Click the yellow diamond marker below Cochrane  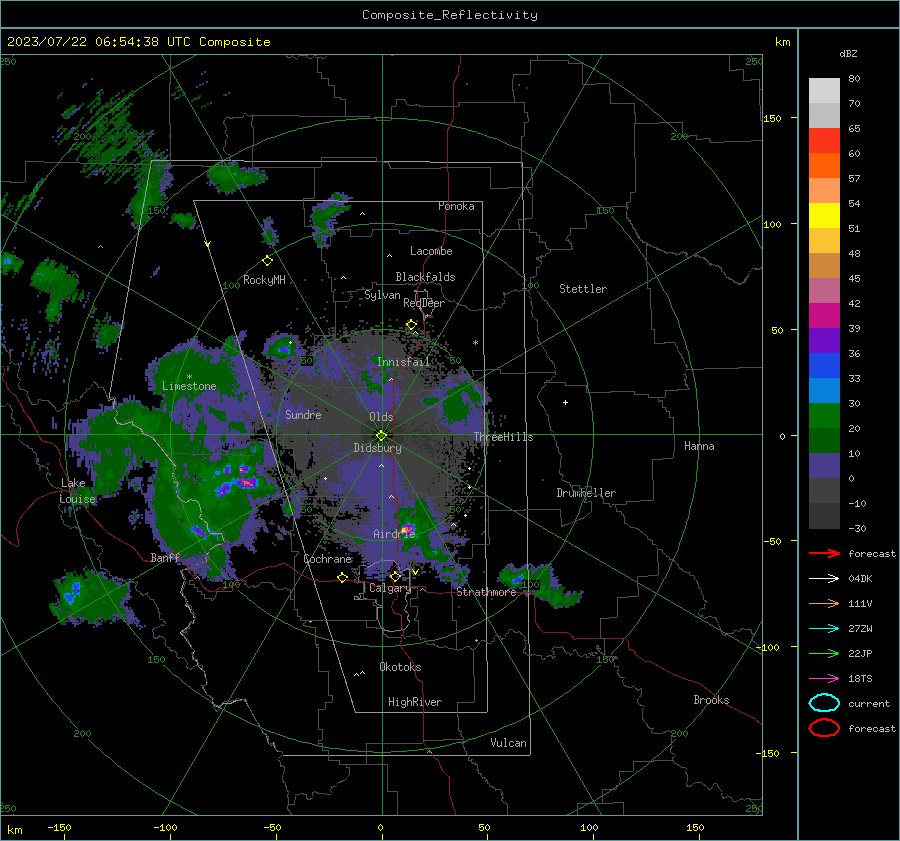tap(343, 578)
